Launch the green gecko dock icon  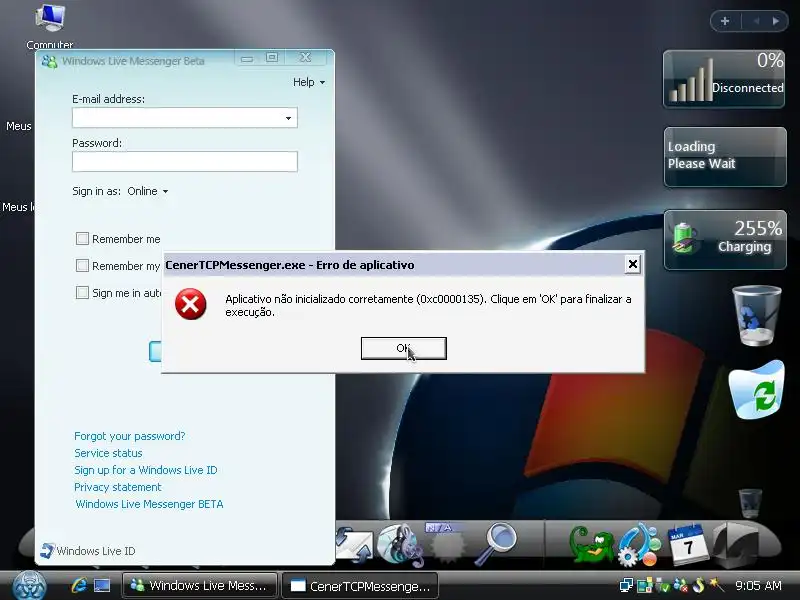click(591, 544)
